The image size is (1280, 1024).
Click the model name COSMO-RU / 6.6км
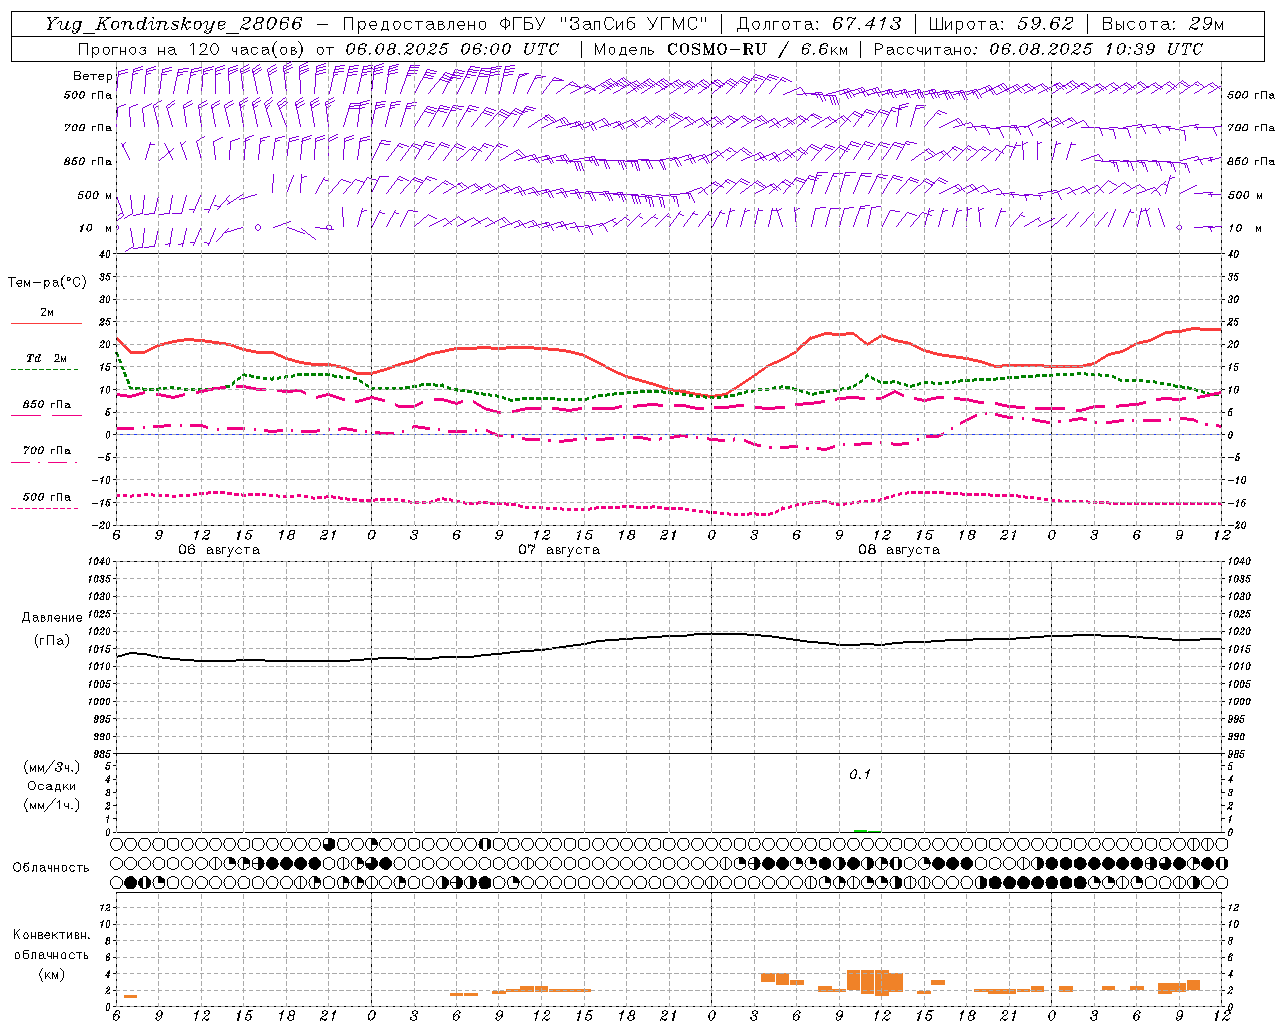click(x=758, y=49)
